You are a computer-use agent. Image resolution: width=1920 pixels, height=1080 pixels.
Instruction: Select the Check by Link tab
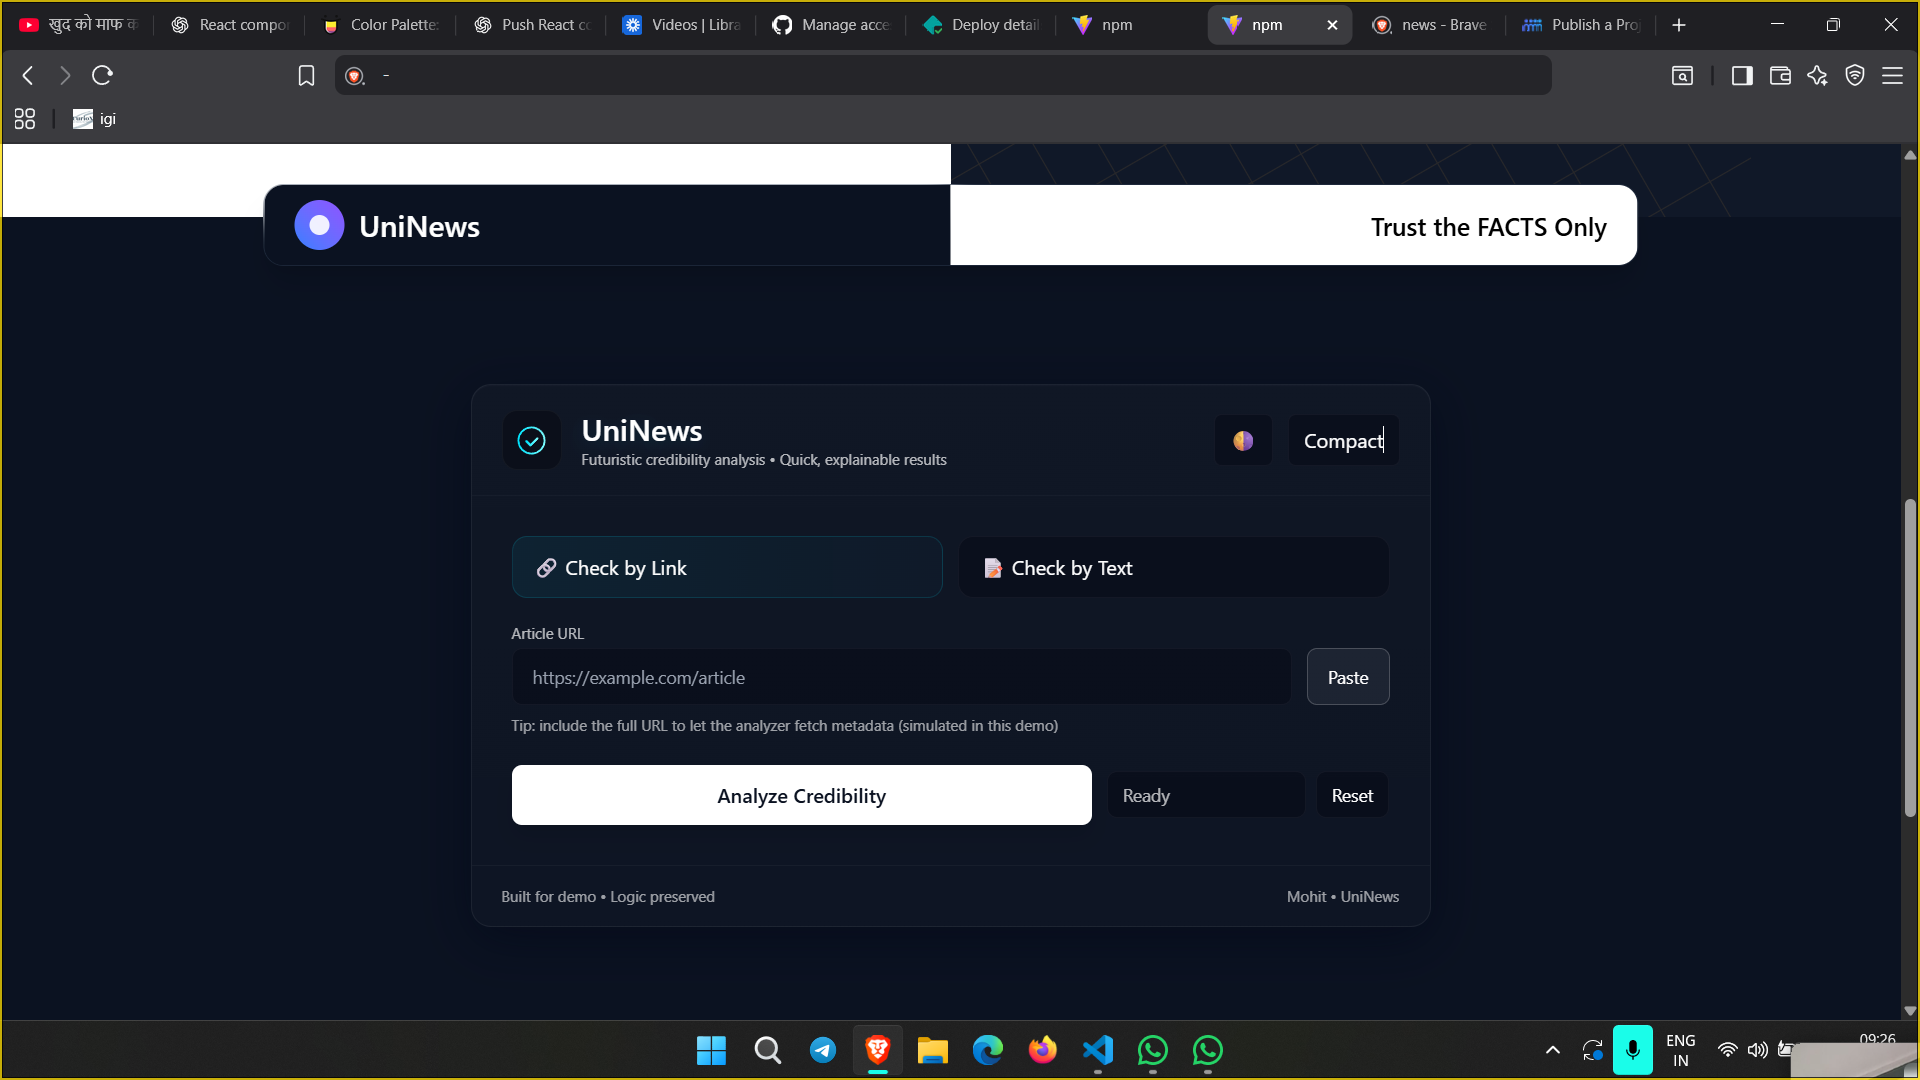point(727,568)
